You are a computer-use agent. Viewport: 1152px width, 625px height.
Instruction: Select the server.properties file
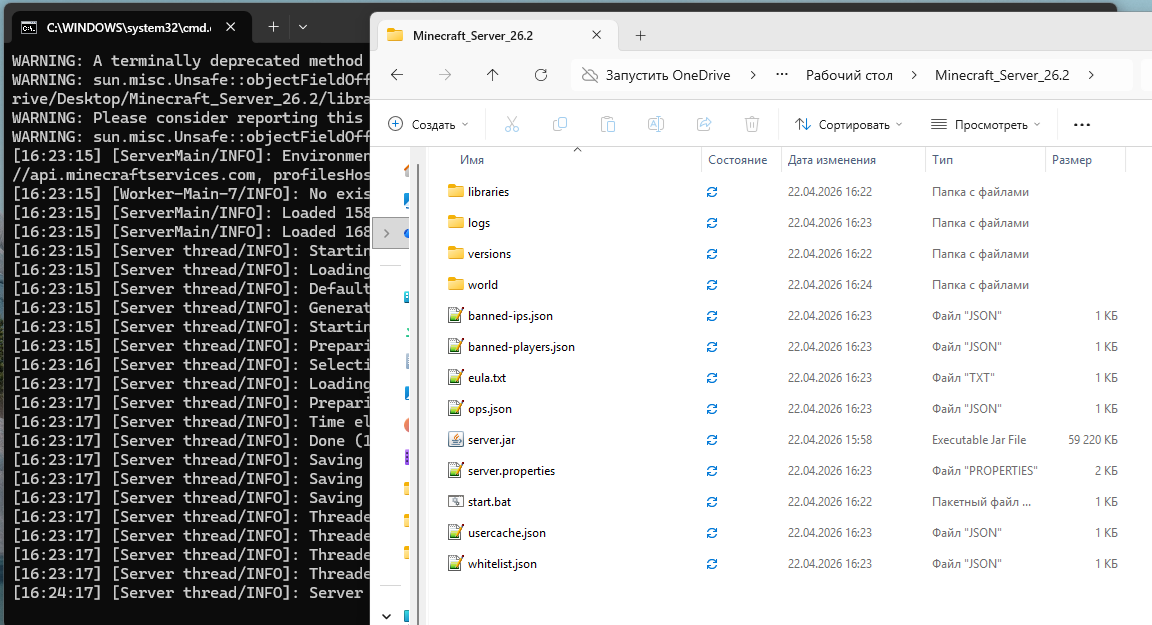coord(511,471)
